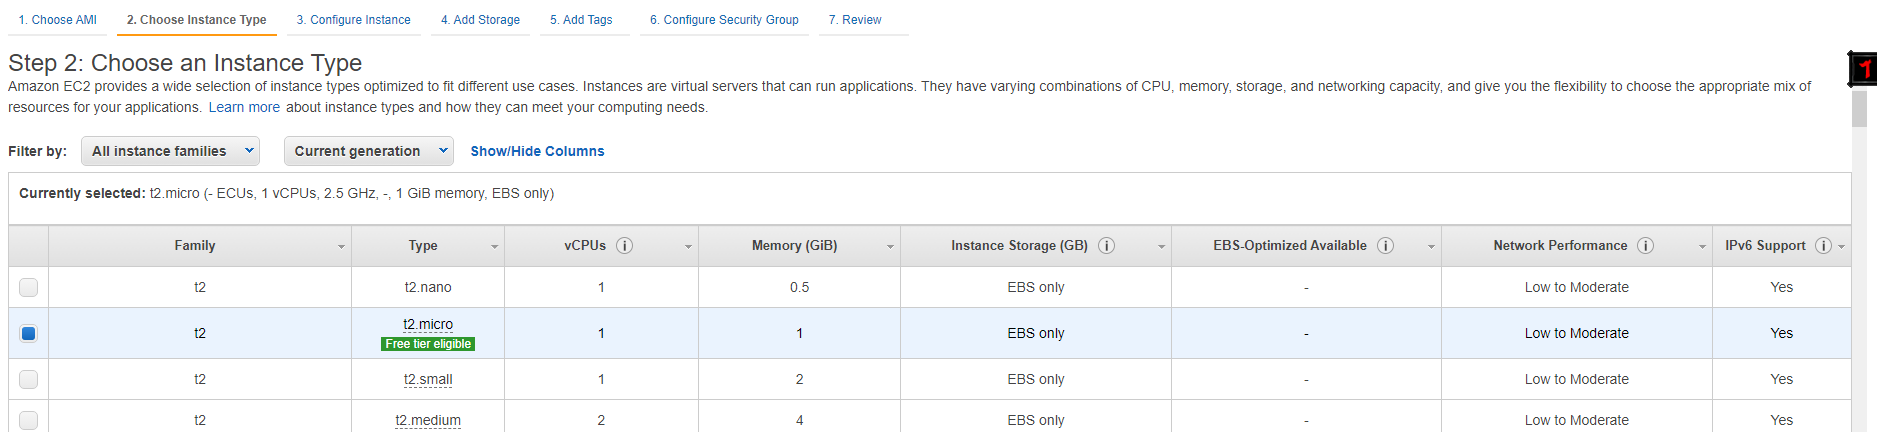This screenshot has height=432, width=1877.
Task: Click the IPv6 Support info icon
Action: tap(1824, 246)
